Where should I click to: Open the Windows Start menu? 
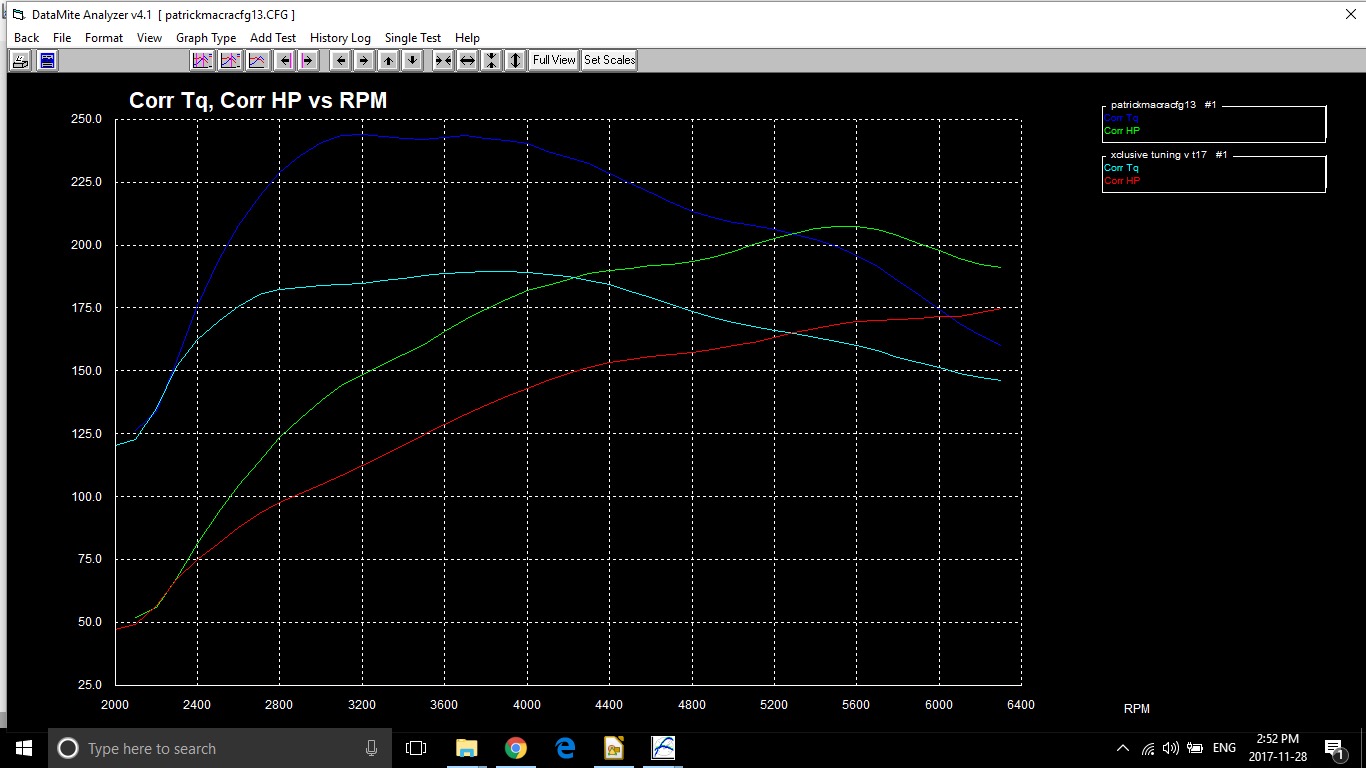click(x=24, y=748)
